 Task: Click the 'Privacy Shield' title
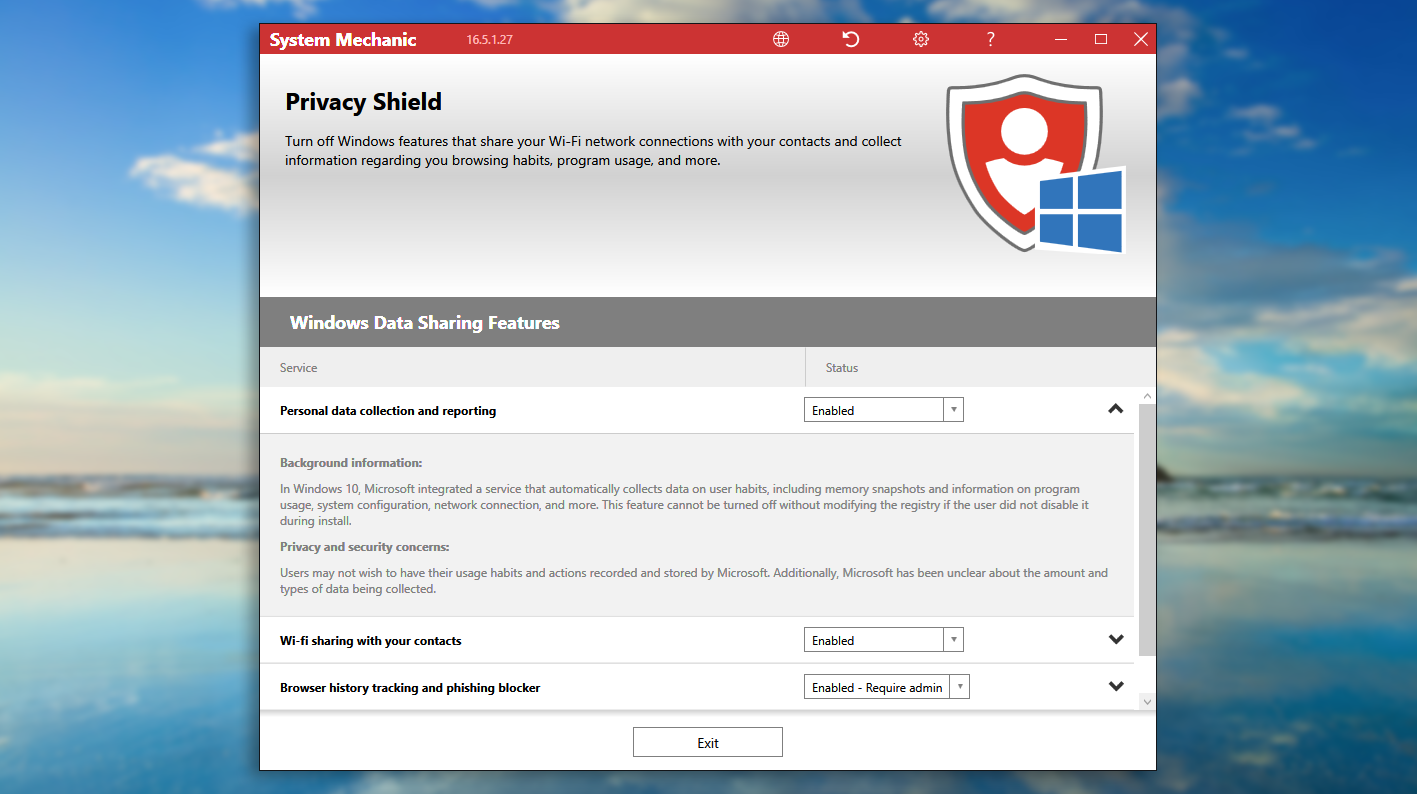363,102
